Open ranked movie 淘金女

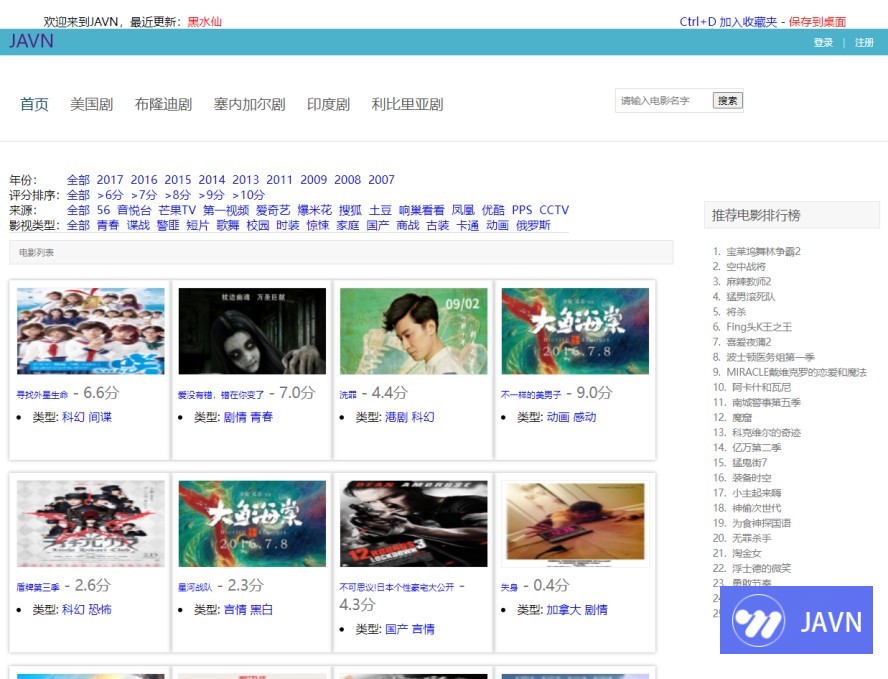746,553
